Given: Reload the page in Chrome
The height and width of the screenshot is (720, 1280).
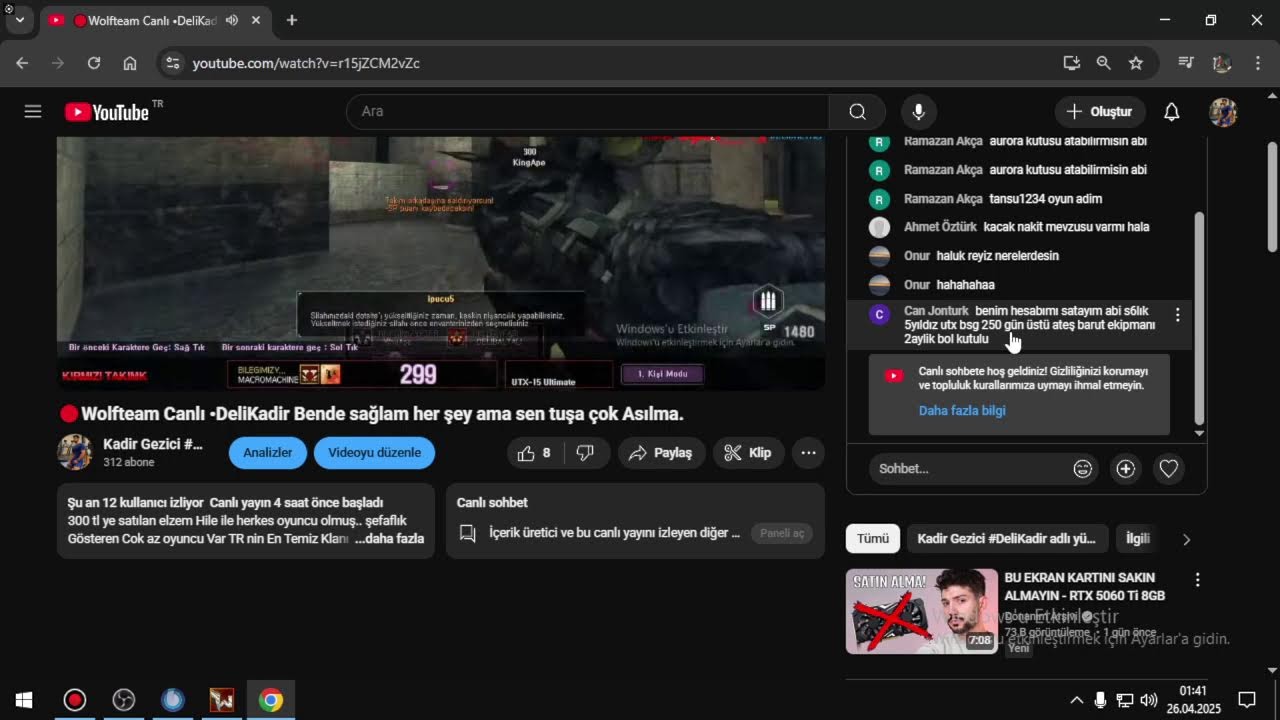Looking at the screenshot, I should click(x=94, y=63).
